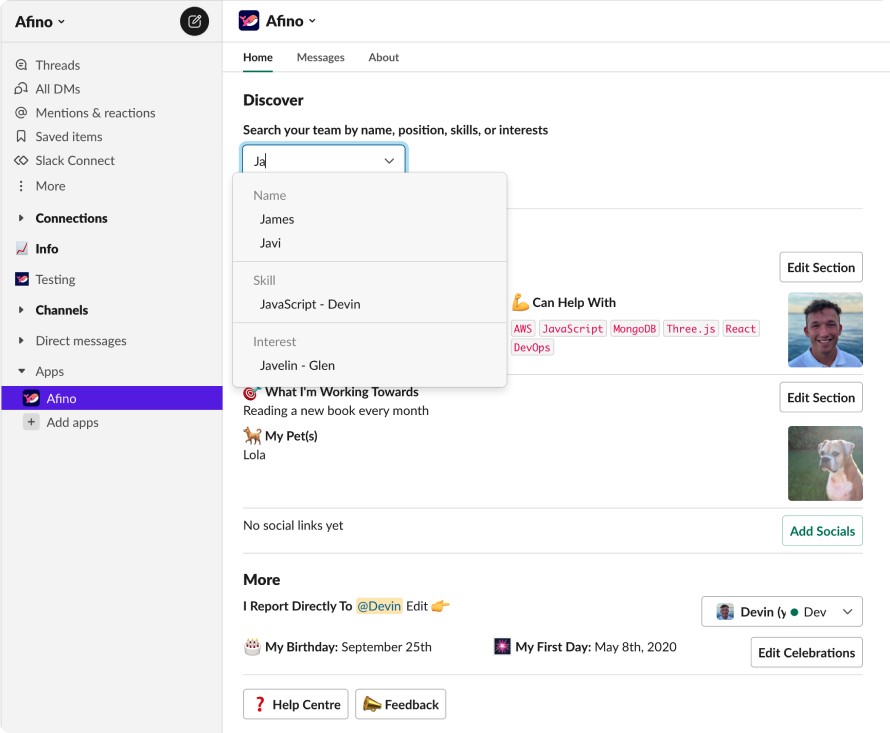890x733 pixels.
Task: Switch to the About tab
Action: coord(384,57)
